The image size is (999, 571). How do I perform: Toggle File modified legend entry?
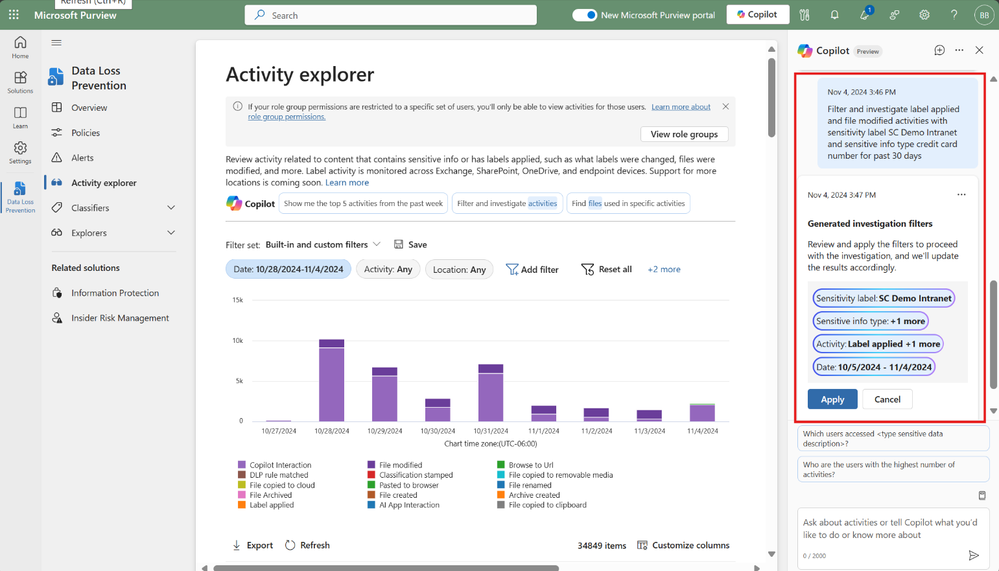click(395, 465)
